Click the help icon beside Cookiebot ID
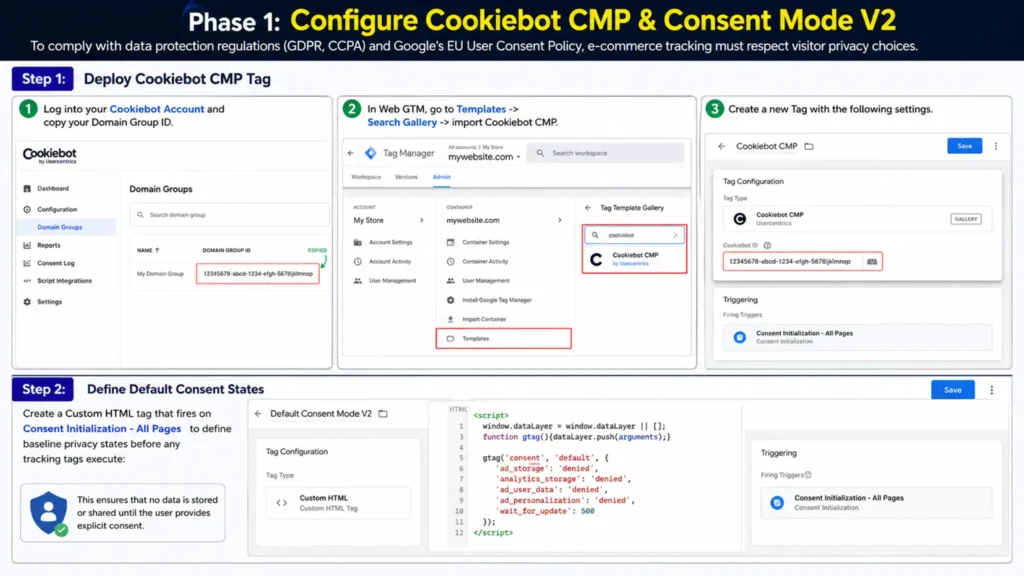 pyautogui.click(x=767, y=246)
